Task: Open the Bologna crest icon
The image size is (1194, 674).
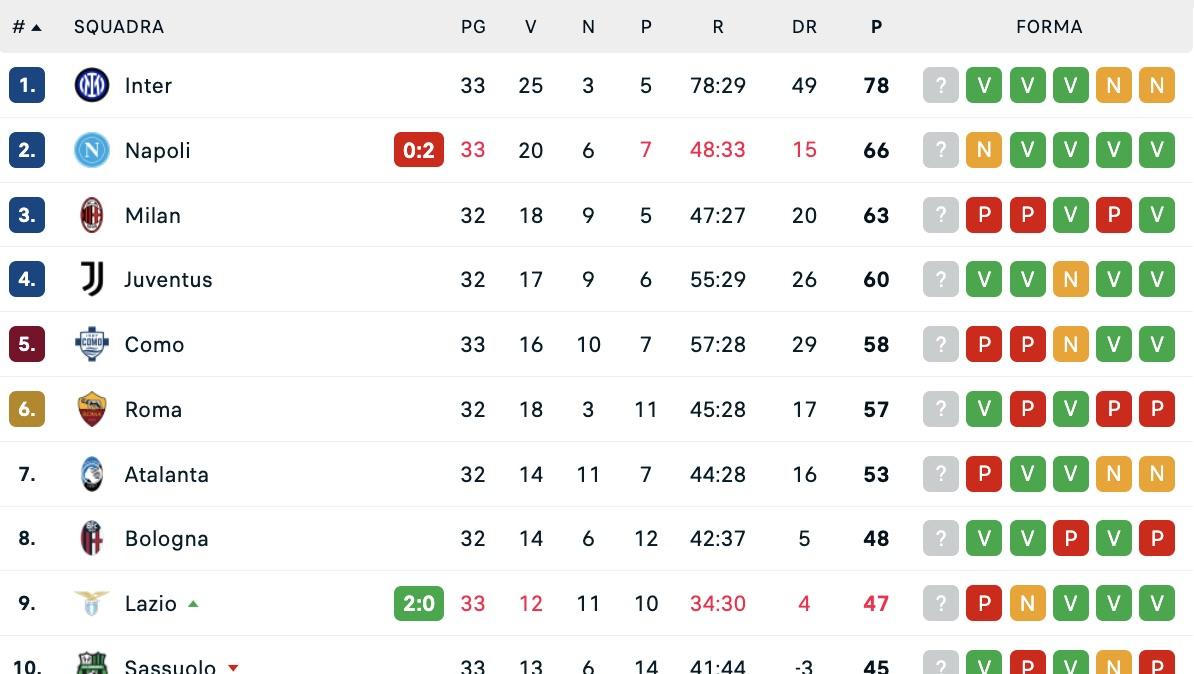Action: coord(91,538)
